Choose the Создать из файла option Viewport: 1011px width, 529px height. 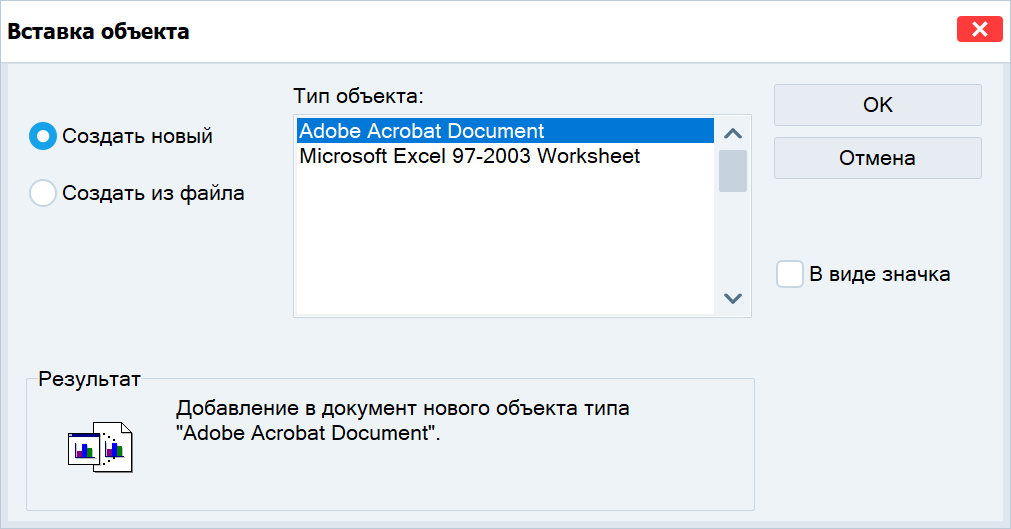click(x=43, y=193)
